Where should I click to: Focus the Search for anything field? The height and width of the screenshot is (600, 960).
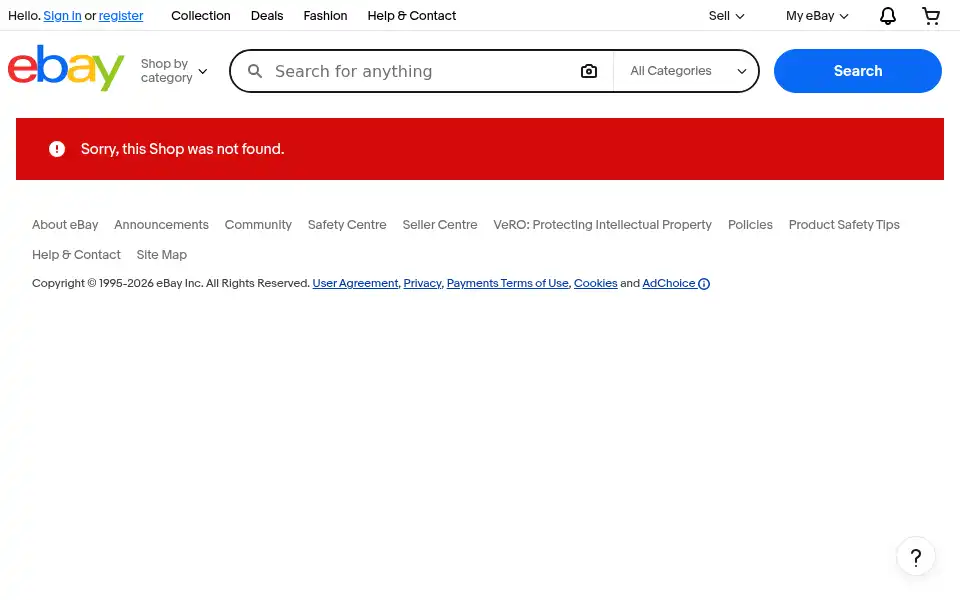click(422, 71)
